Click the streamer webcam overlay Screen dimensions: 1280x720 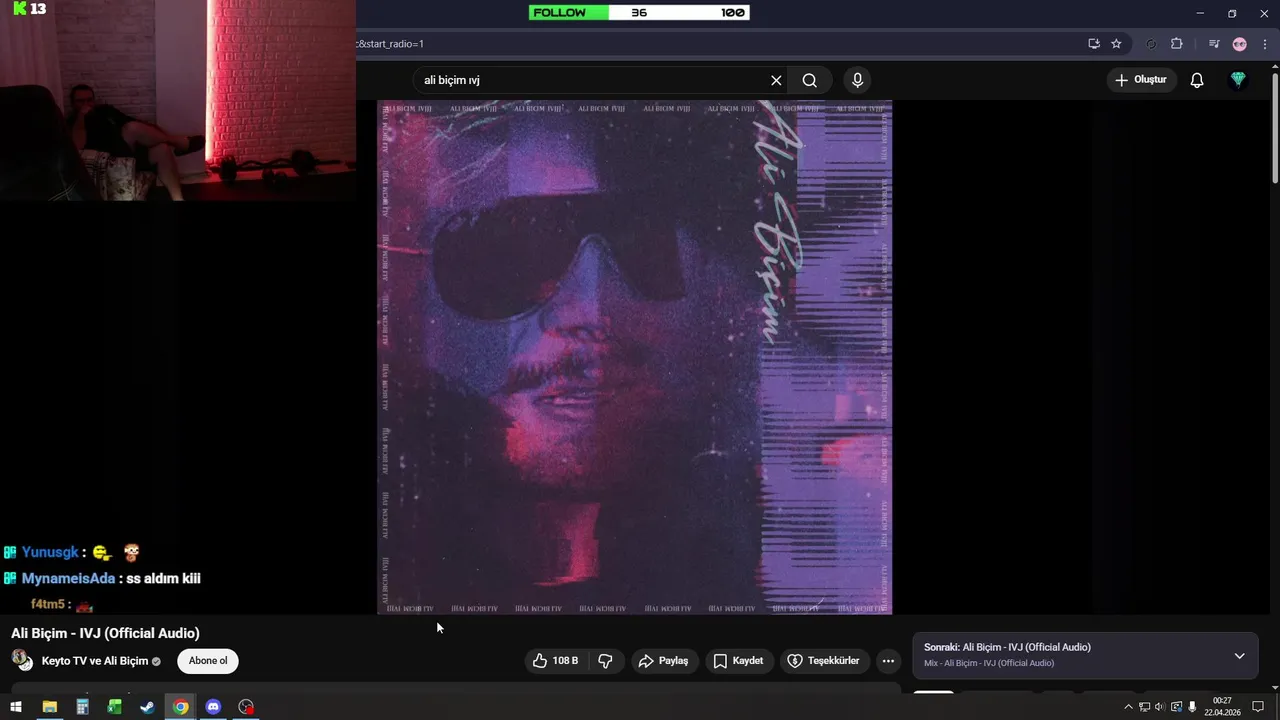(178, 100)
